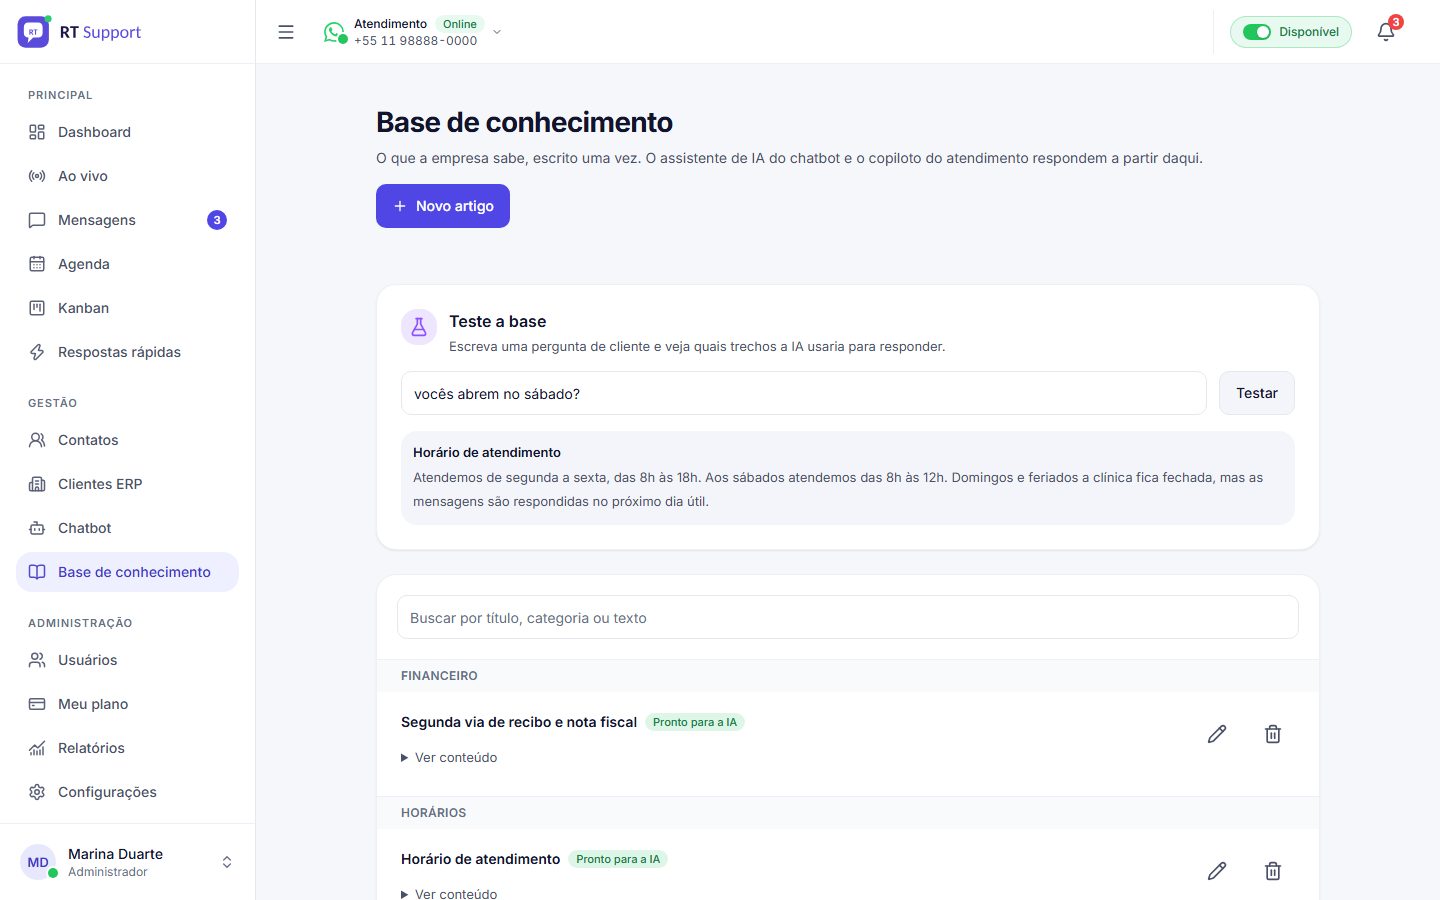Open the Agenda page

[x=127, y=264]
